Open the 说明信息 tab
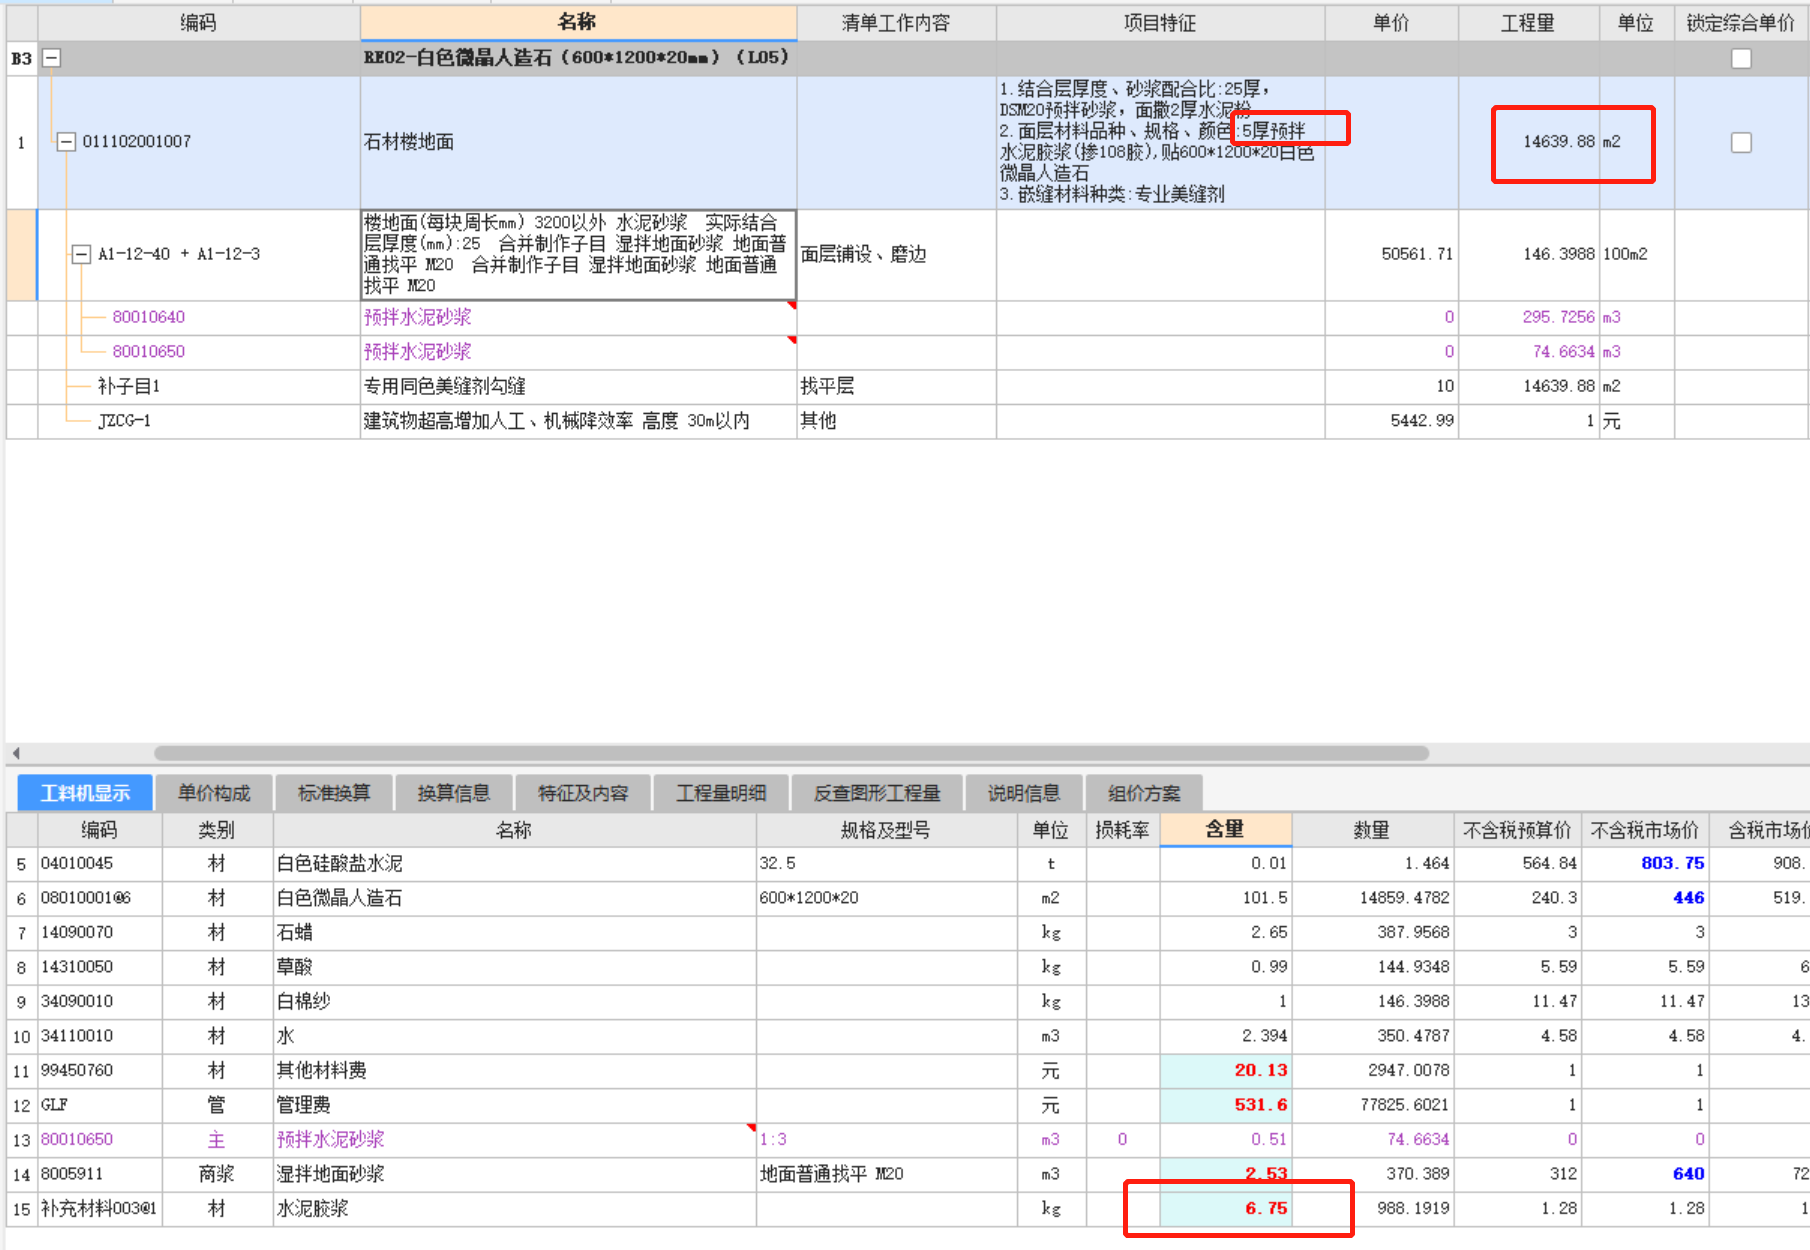 coord(1024,793)
